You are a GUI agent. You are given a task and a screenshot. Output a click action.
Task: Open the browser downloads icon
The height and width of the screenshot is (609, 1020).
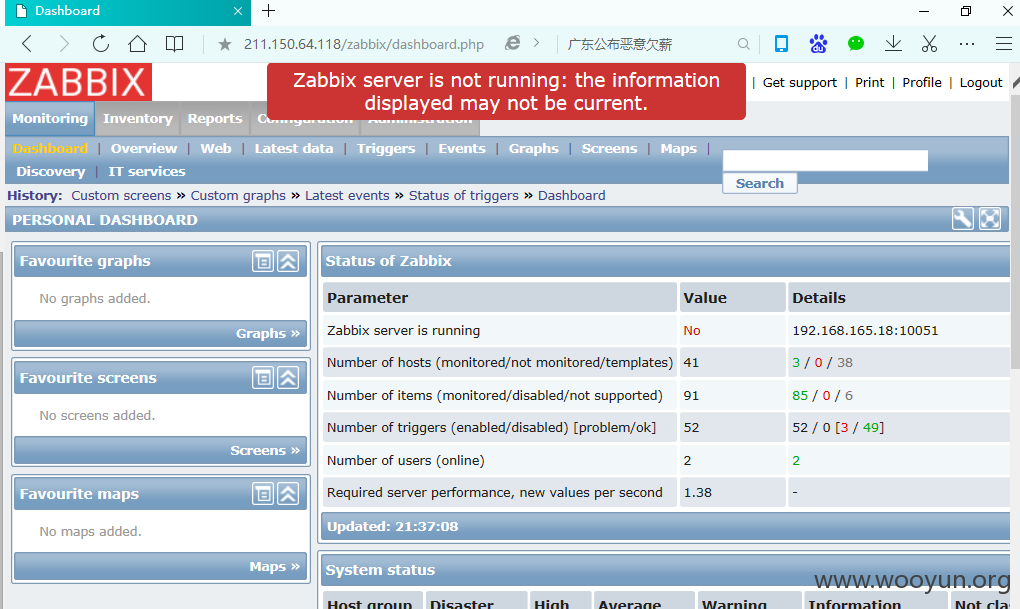(893, 44)
